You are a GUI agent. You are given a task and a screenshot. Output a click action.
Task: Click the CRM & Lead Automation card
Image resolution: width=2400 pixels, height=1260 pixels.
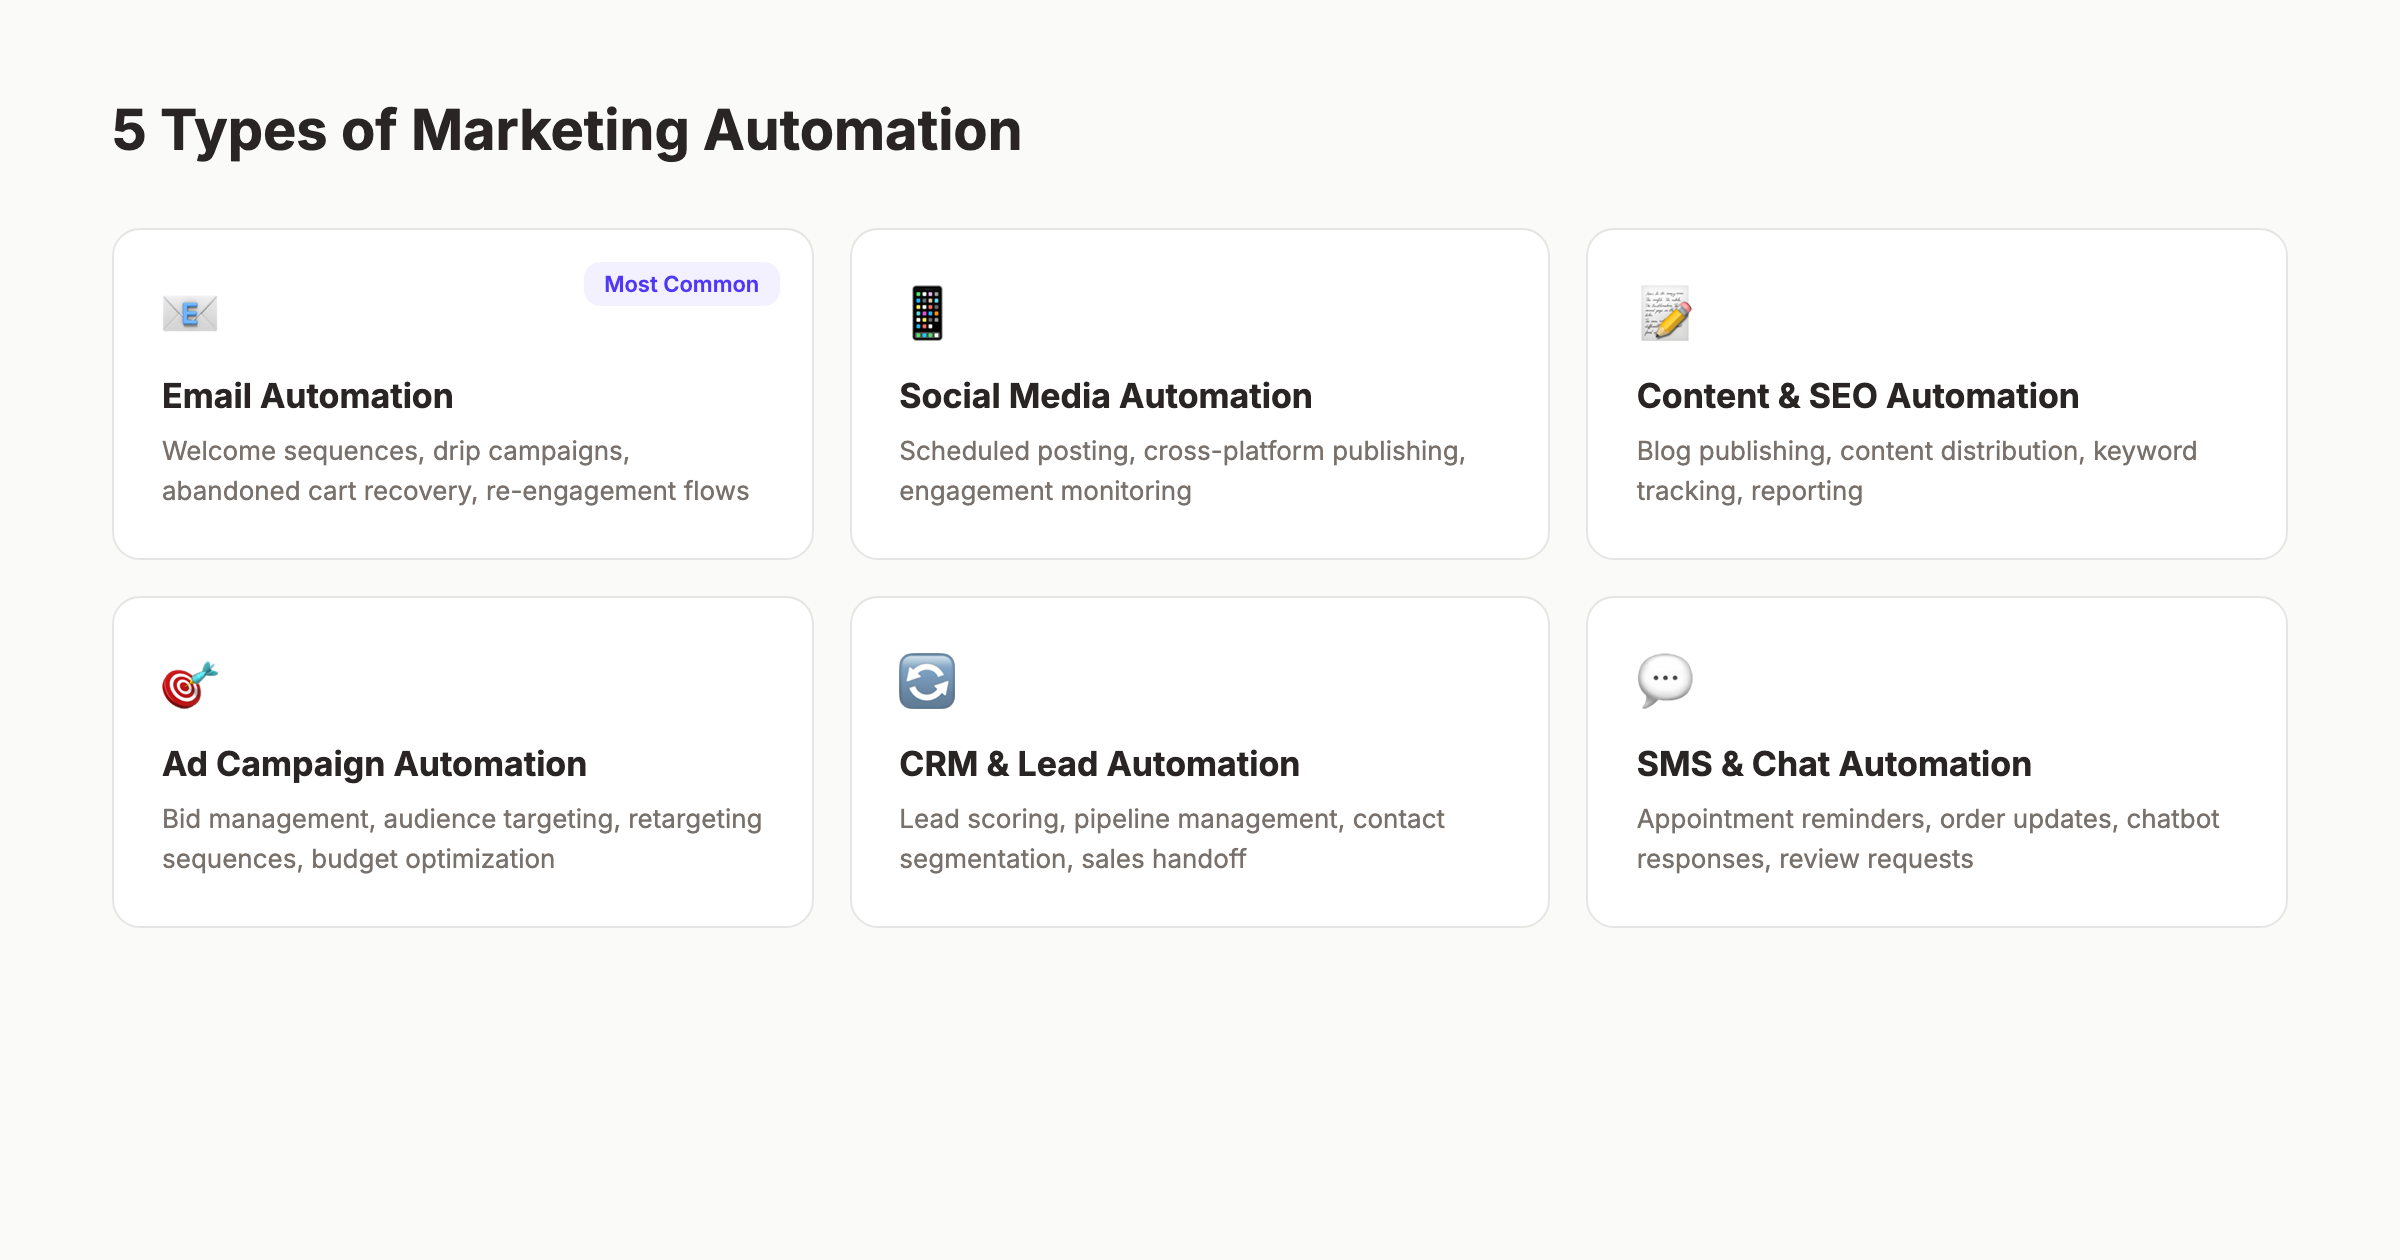pos(1199,762)
